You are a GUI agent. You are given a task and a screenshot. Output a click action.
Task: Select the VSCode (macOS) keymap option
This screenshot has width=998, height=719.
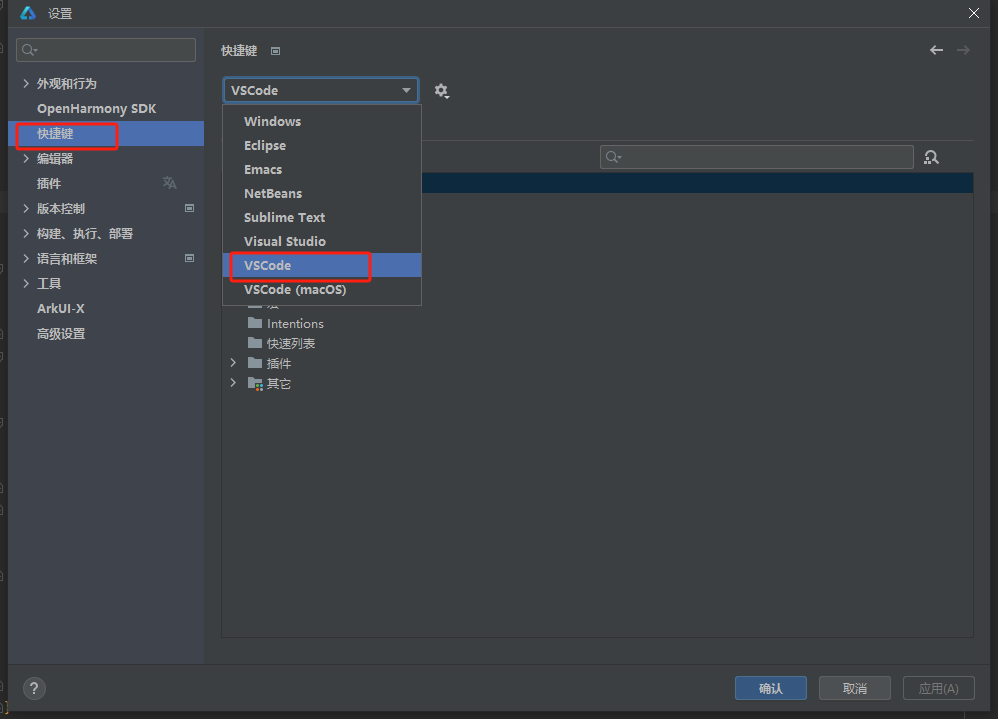321,290
